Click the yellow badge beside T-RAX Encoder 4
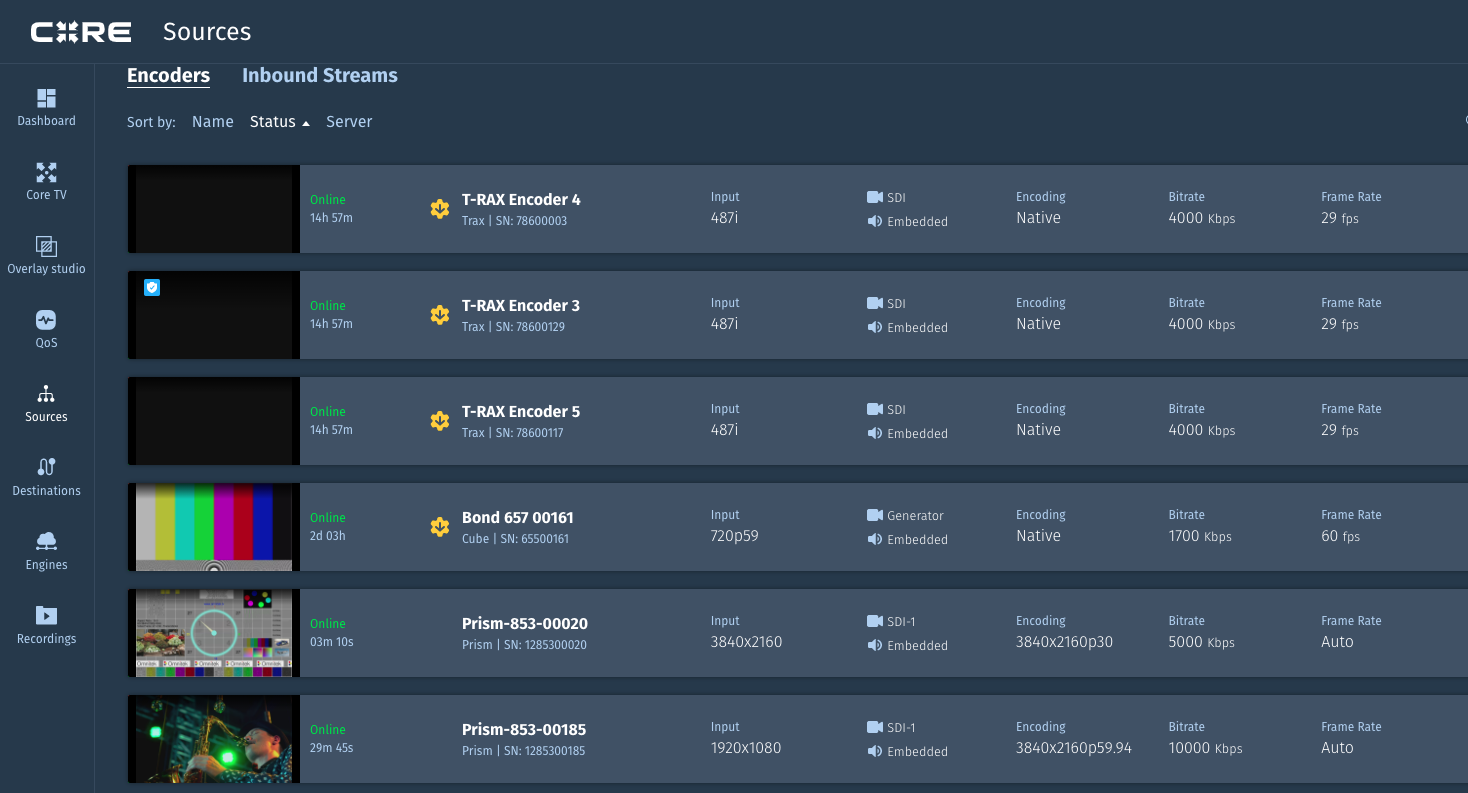 click(x=439, y=208)
